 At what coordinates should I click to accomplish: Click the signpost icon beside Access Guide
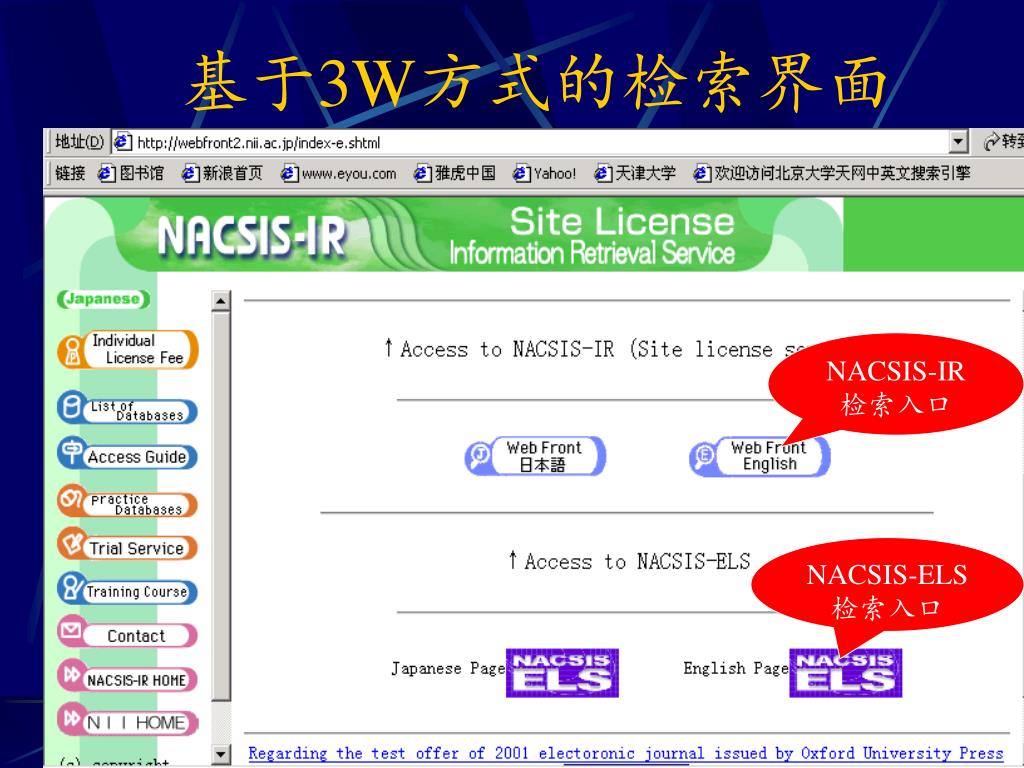point(71,452)
